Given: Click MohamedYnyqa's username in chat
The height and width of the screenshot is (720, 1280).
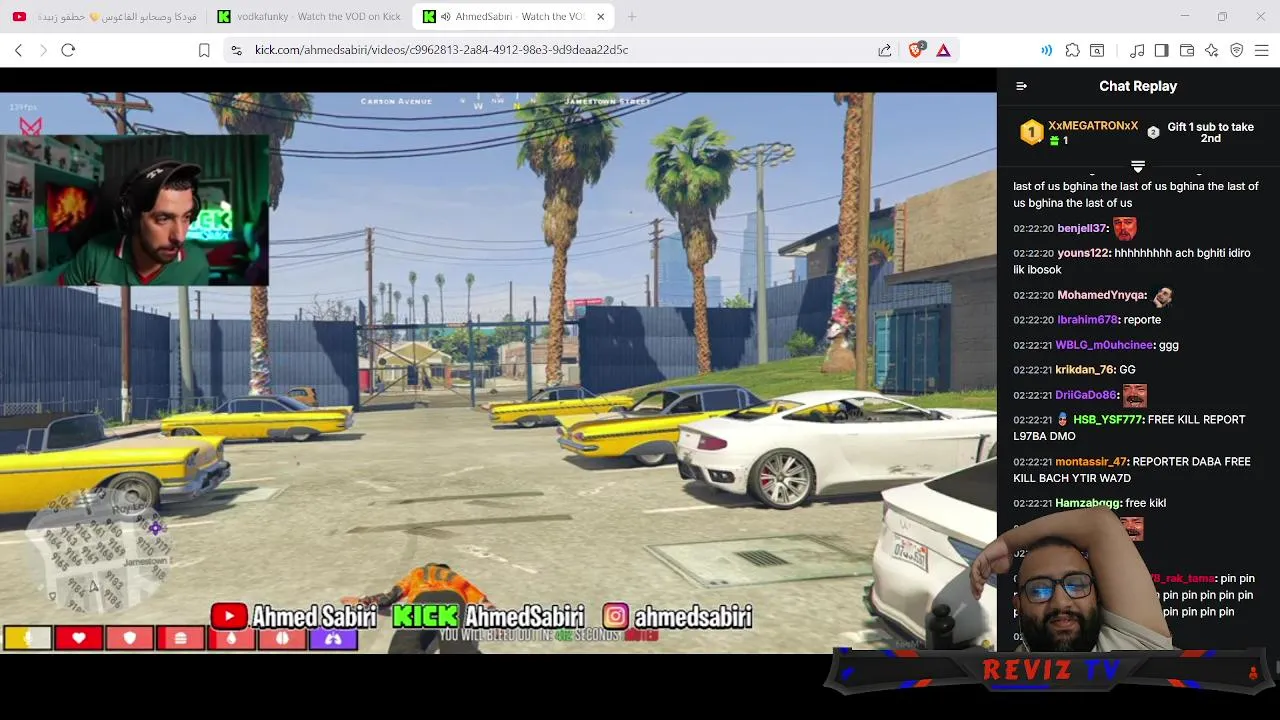Looking at the screenshot, I should pos(1102,295).
